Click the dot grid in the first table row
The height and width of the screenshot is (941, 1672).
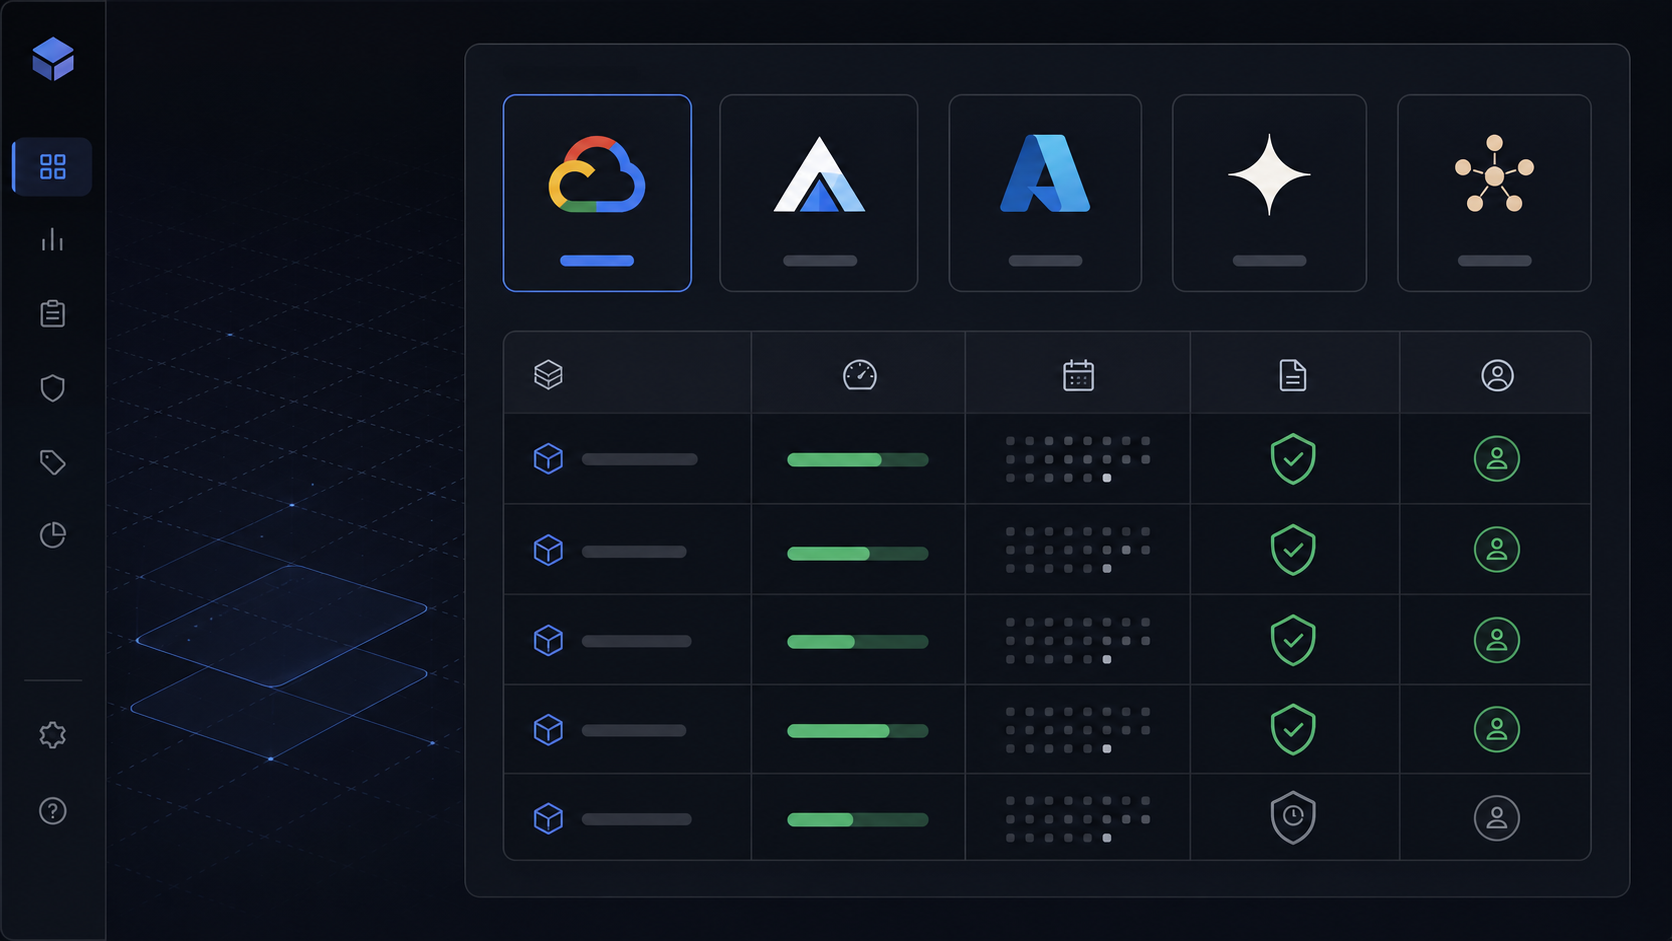tap(1078, 459)
